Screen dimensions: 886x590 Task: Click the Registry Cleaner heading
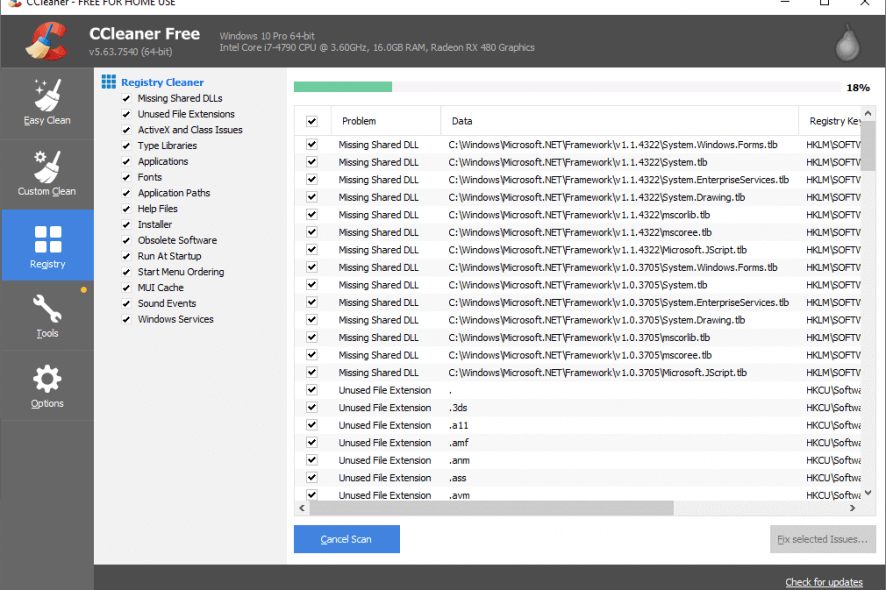(162, 83)
